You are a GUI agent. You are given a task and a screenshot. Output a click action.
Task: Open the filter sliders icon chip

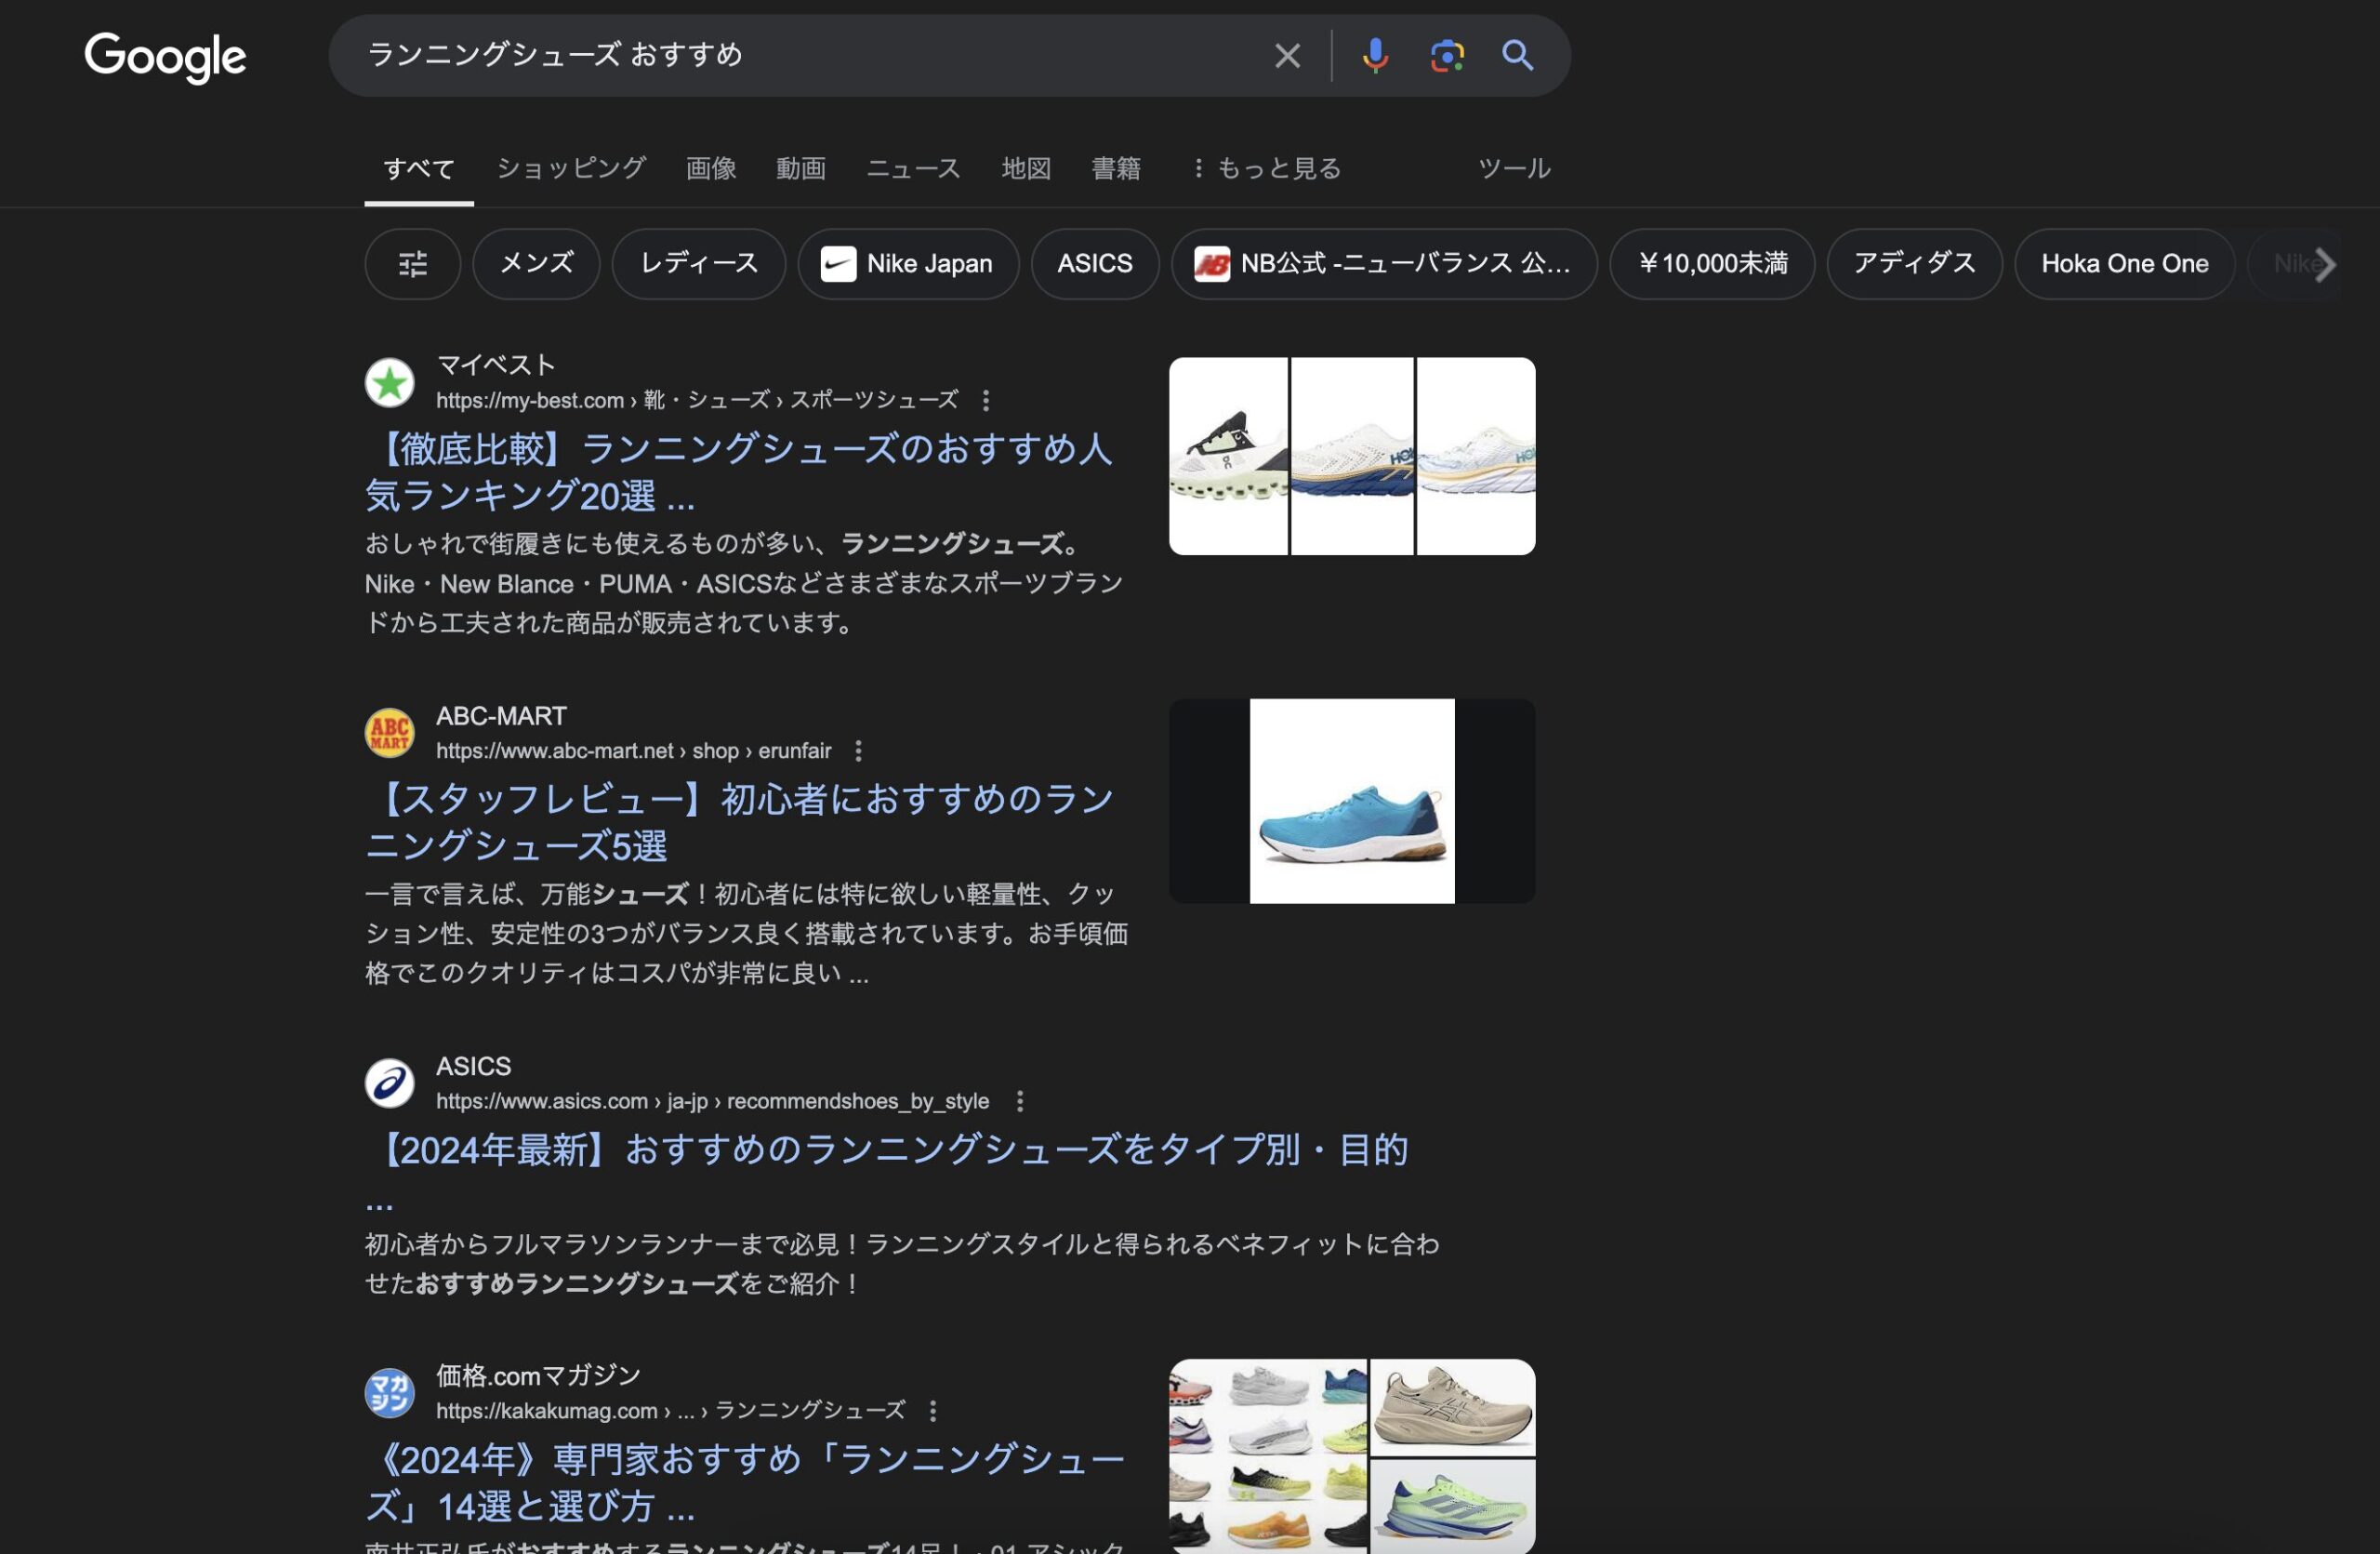[413, 264]
